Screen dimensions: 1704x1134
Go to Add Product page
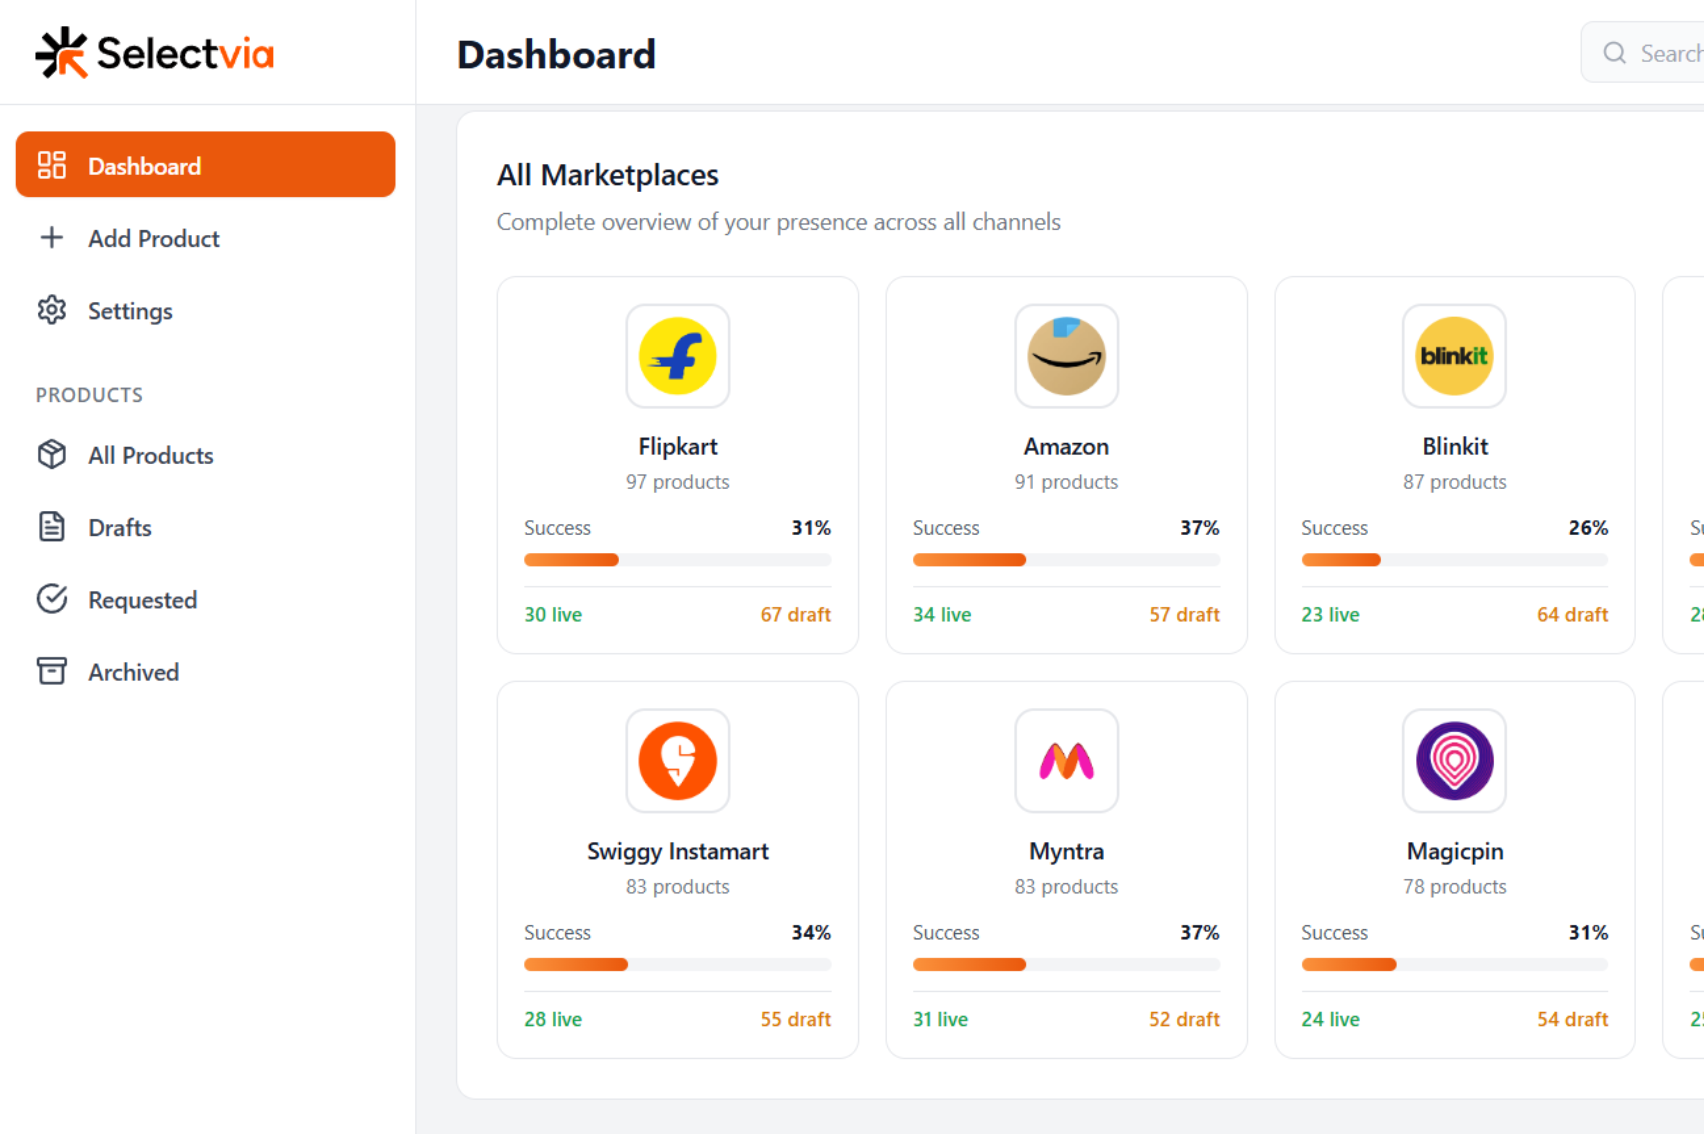[x=153, y=238]
